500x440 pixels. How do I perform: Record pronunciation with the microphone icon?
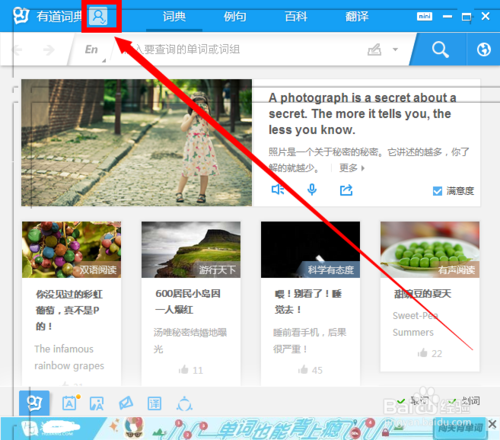[312, 190]
